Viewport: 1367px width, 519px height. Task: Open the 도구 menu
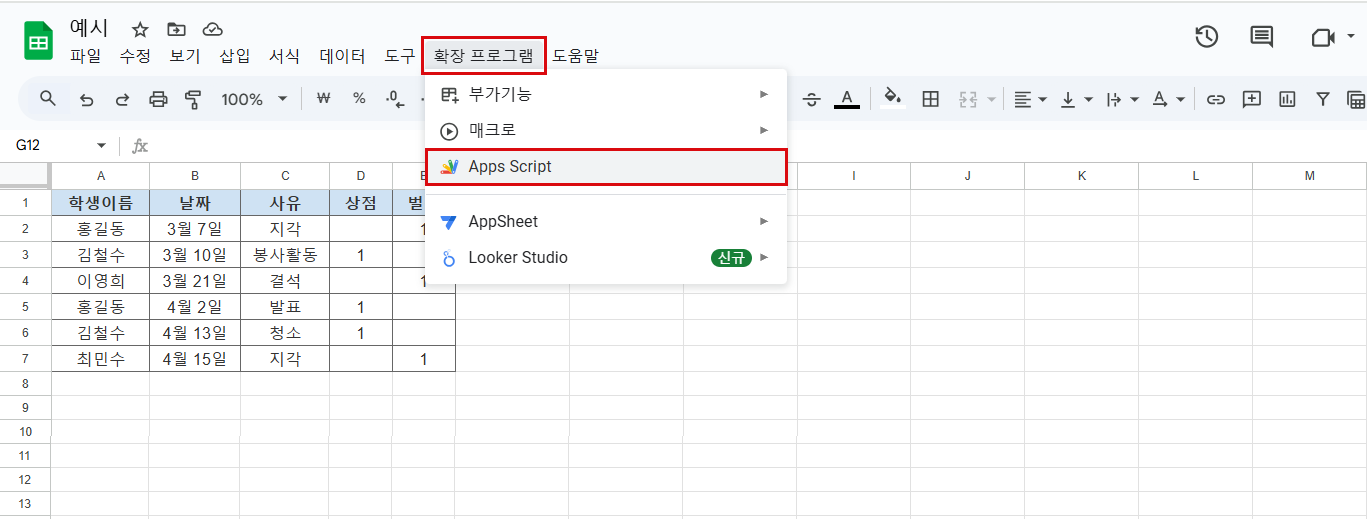[x=399, y=56]
